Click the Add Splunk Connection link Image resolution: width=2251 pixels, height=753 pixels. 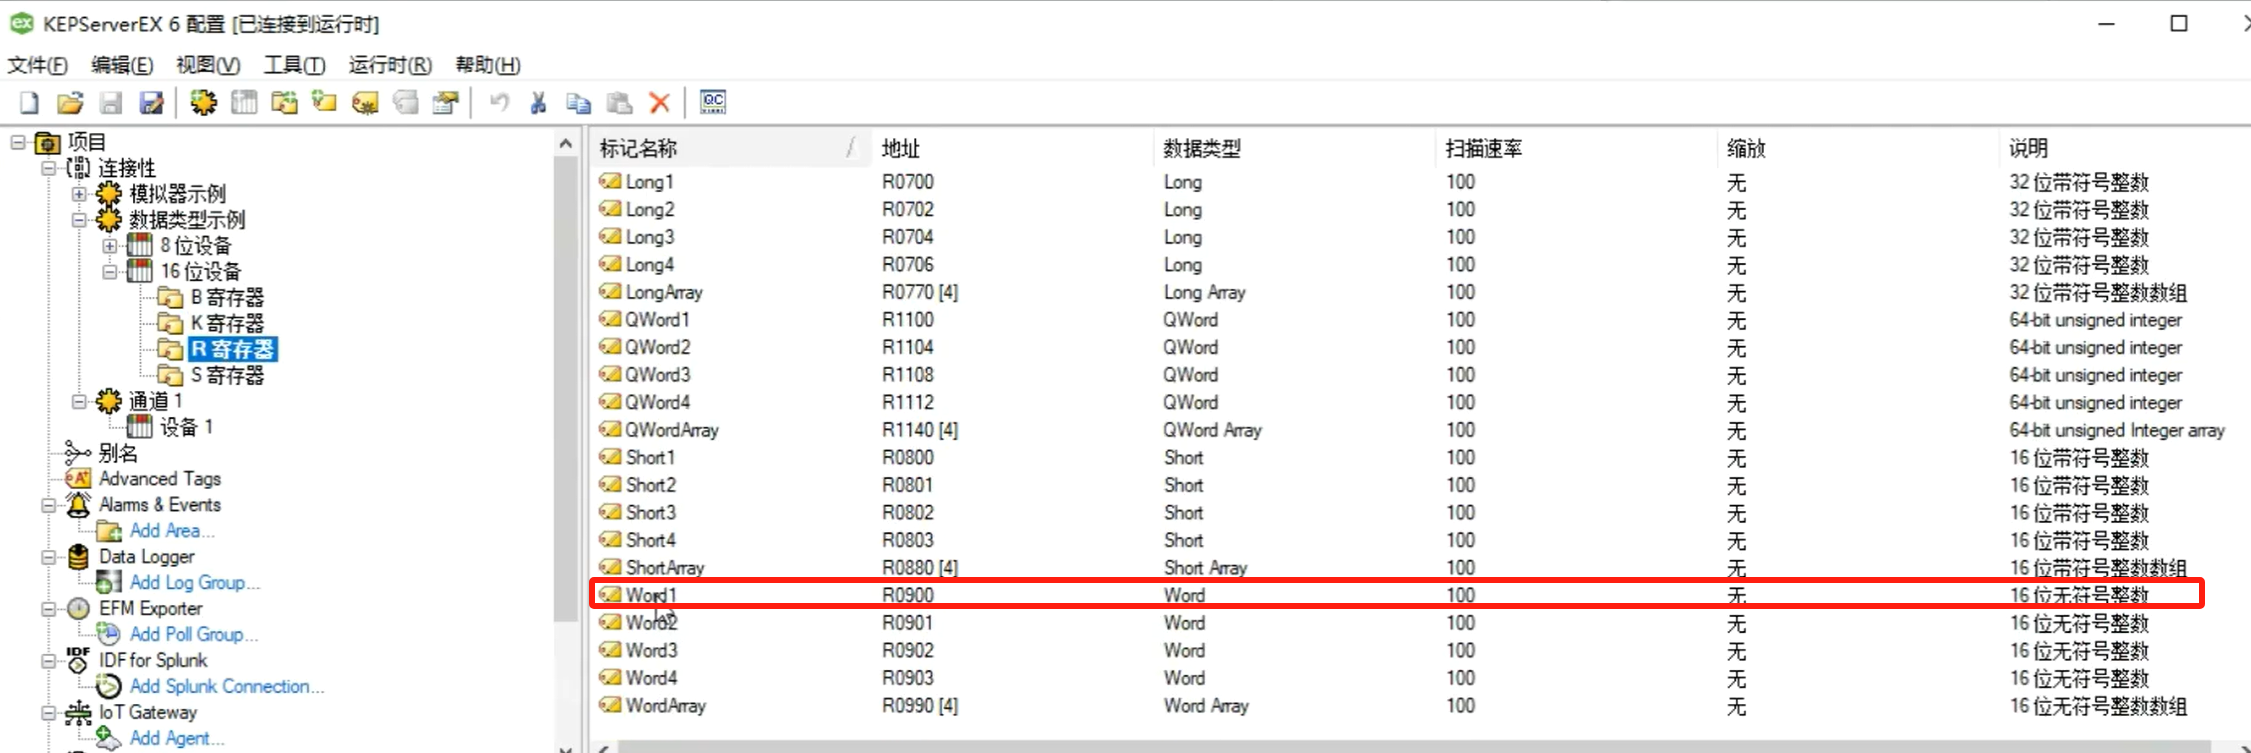[225, 686]
